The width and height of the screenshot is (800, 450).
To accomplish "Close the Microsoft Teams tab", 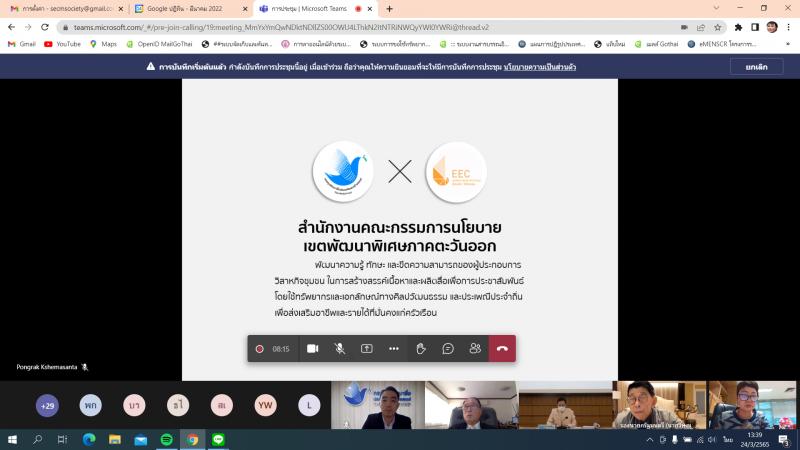I will click(x=370, y=9).
